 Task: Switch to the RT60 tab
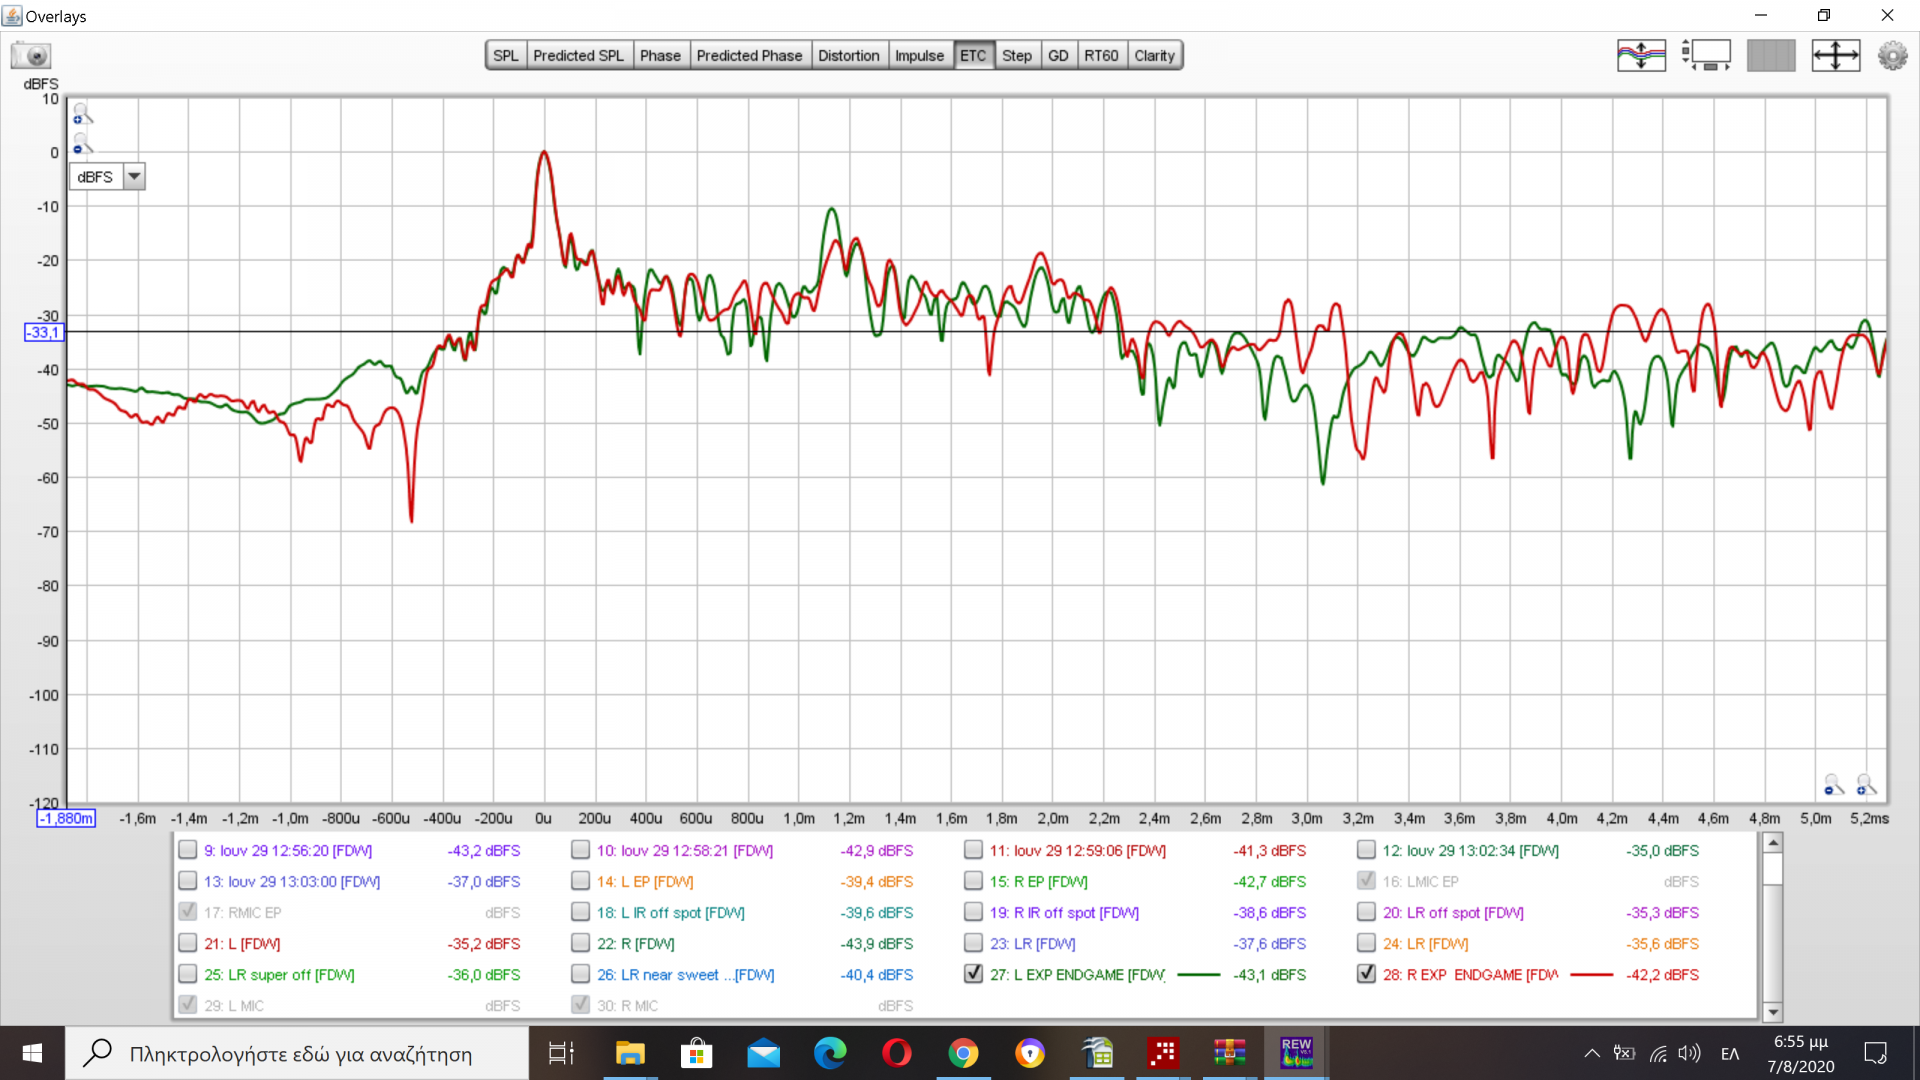pyautogui.click(x=1101, y=56)
